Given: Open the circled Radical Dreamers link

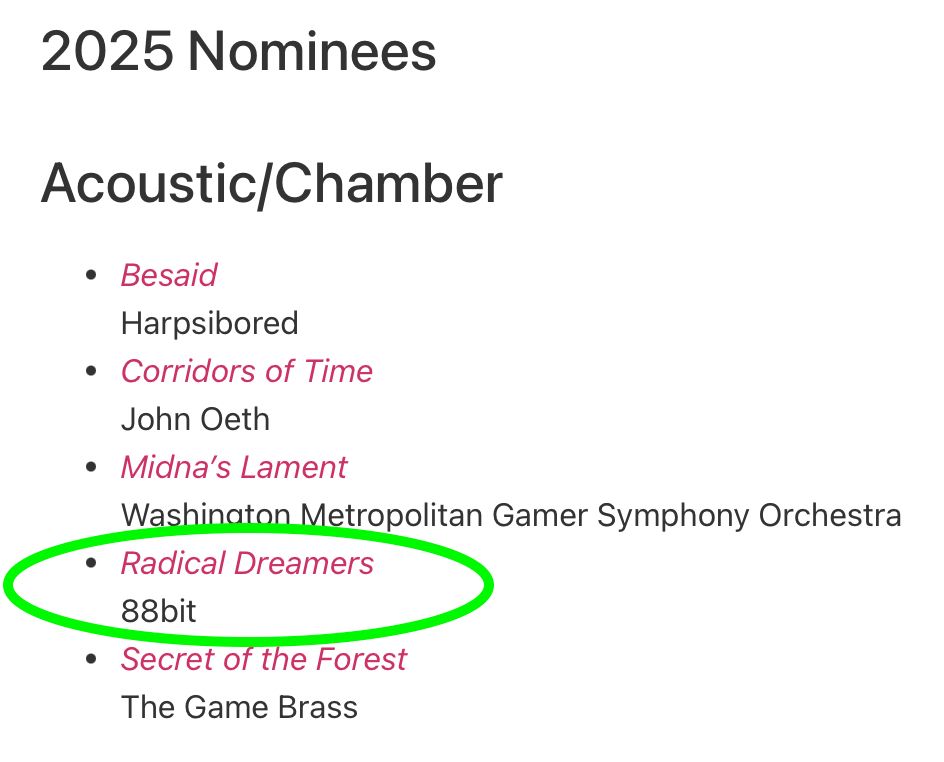Looking at the screenshot, I should [x=247, y=564].
